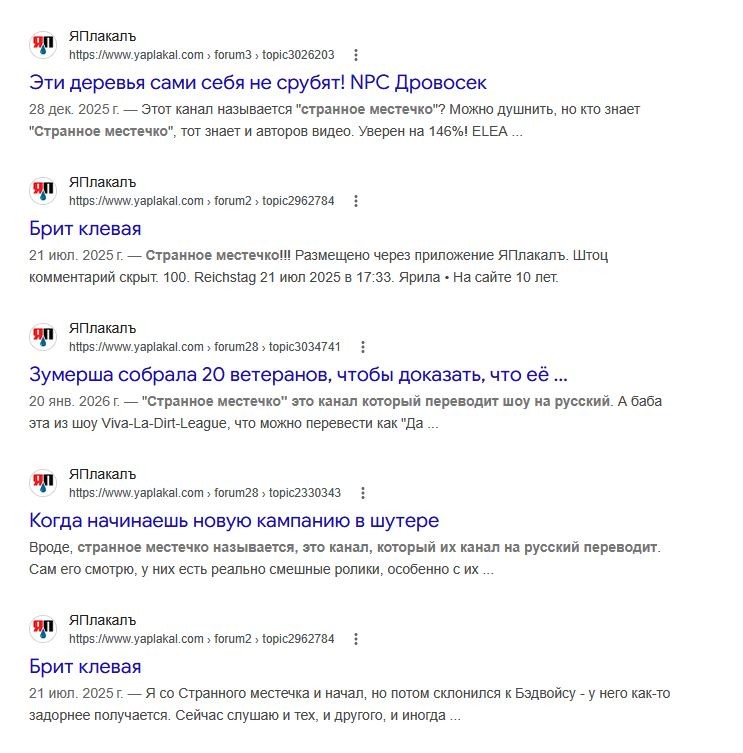Open three-dot menu for topic3034741 result
743x753 pixels.
363,347
